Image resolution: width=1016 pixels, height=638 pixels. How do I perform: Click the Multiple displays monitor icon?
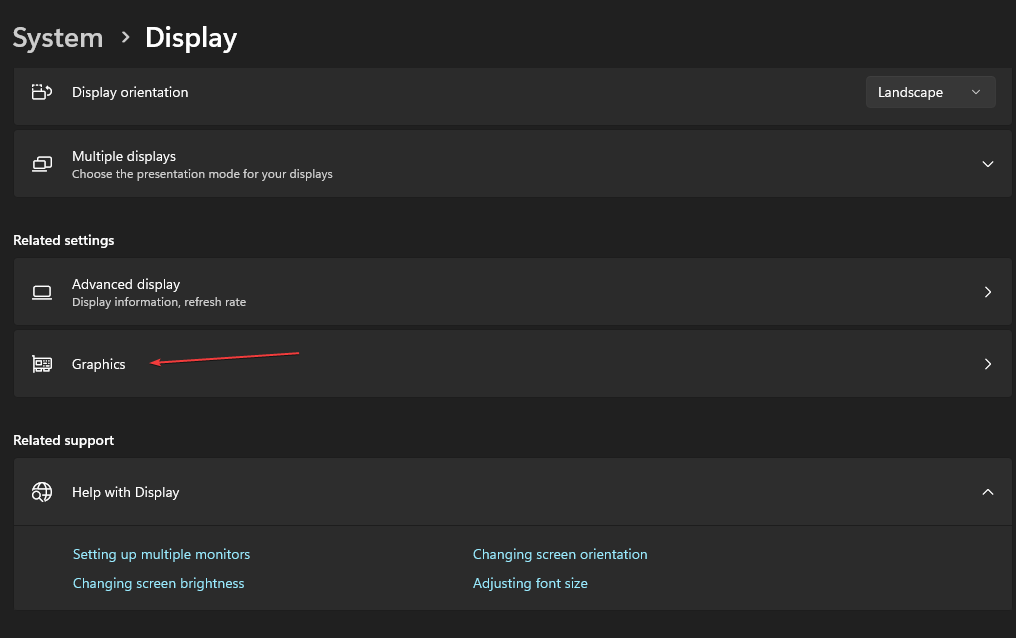coord(42,164)
